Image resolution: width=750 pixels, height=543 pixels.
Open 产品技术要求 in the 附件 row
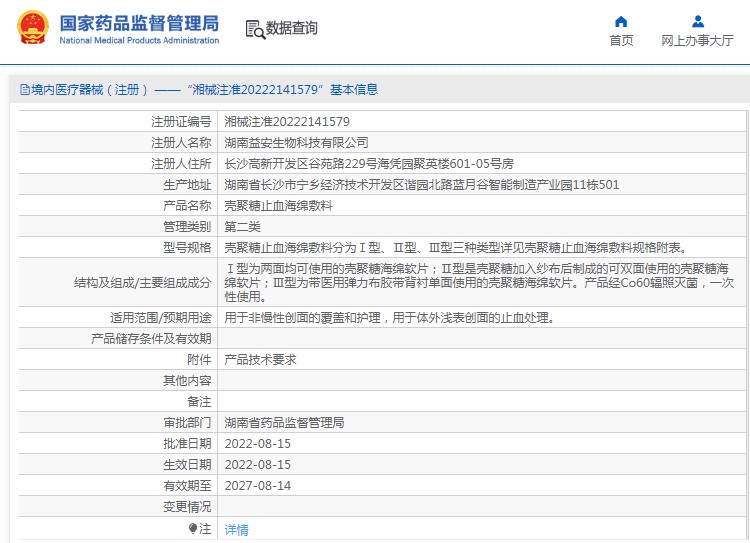260,359
